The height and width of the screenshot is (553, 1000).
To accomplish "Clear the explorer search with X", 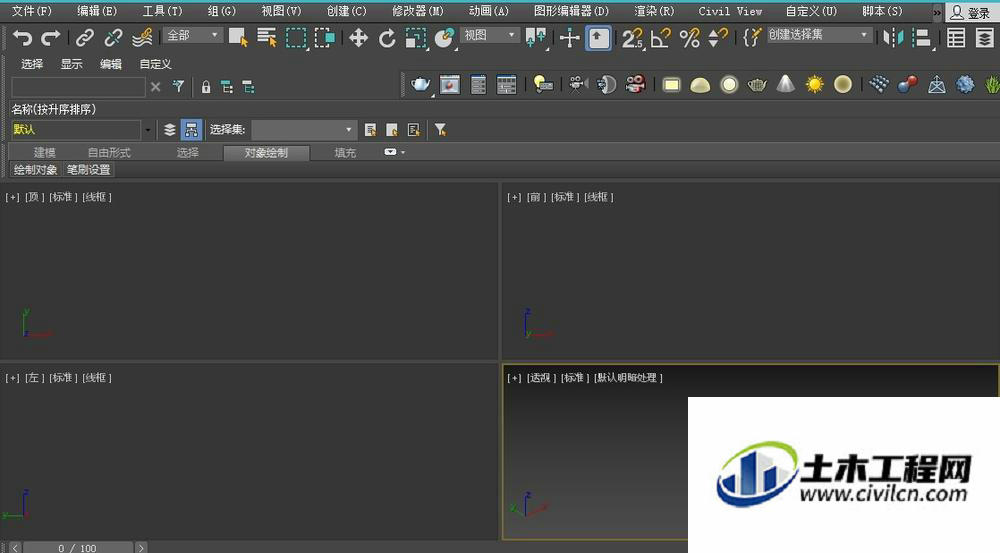I will click(x=156, y=87).
